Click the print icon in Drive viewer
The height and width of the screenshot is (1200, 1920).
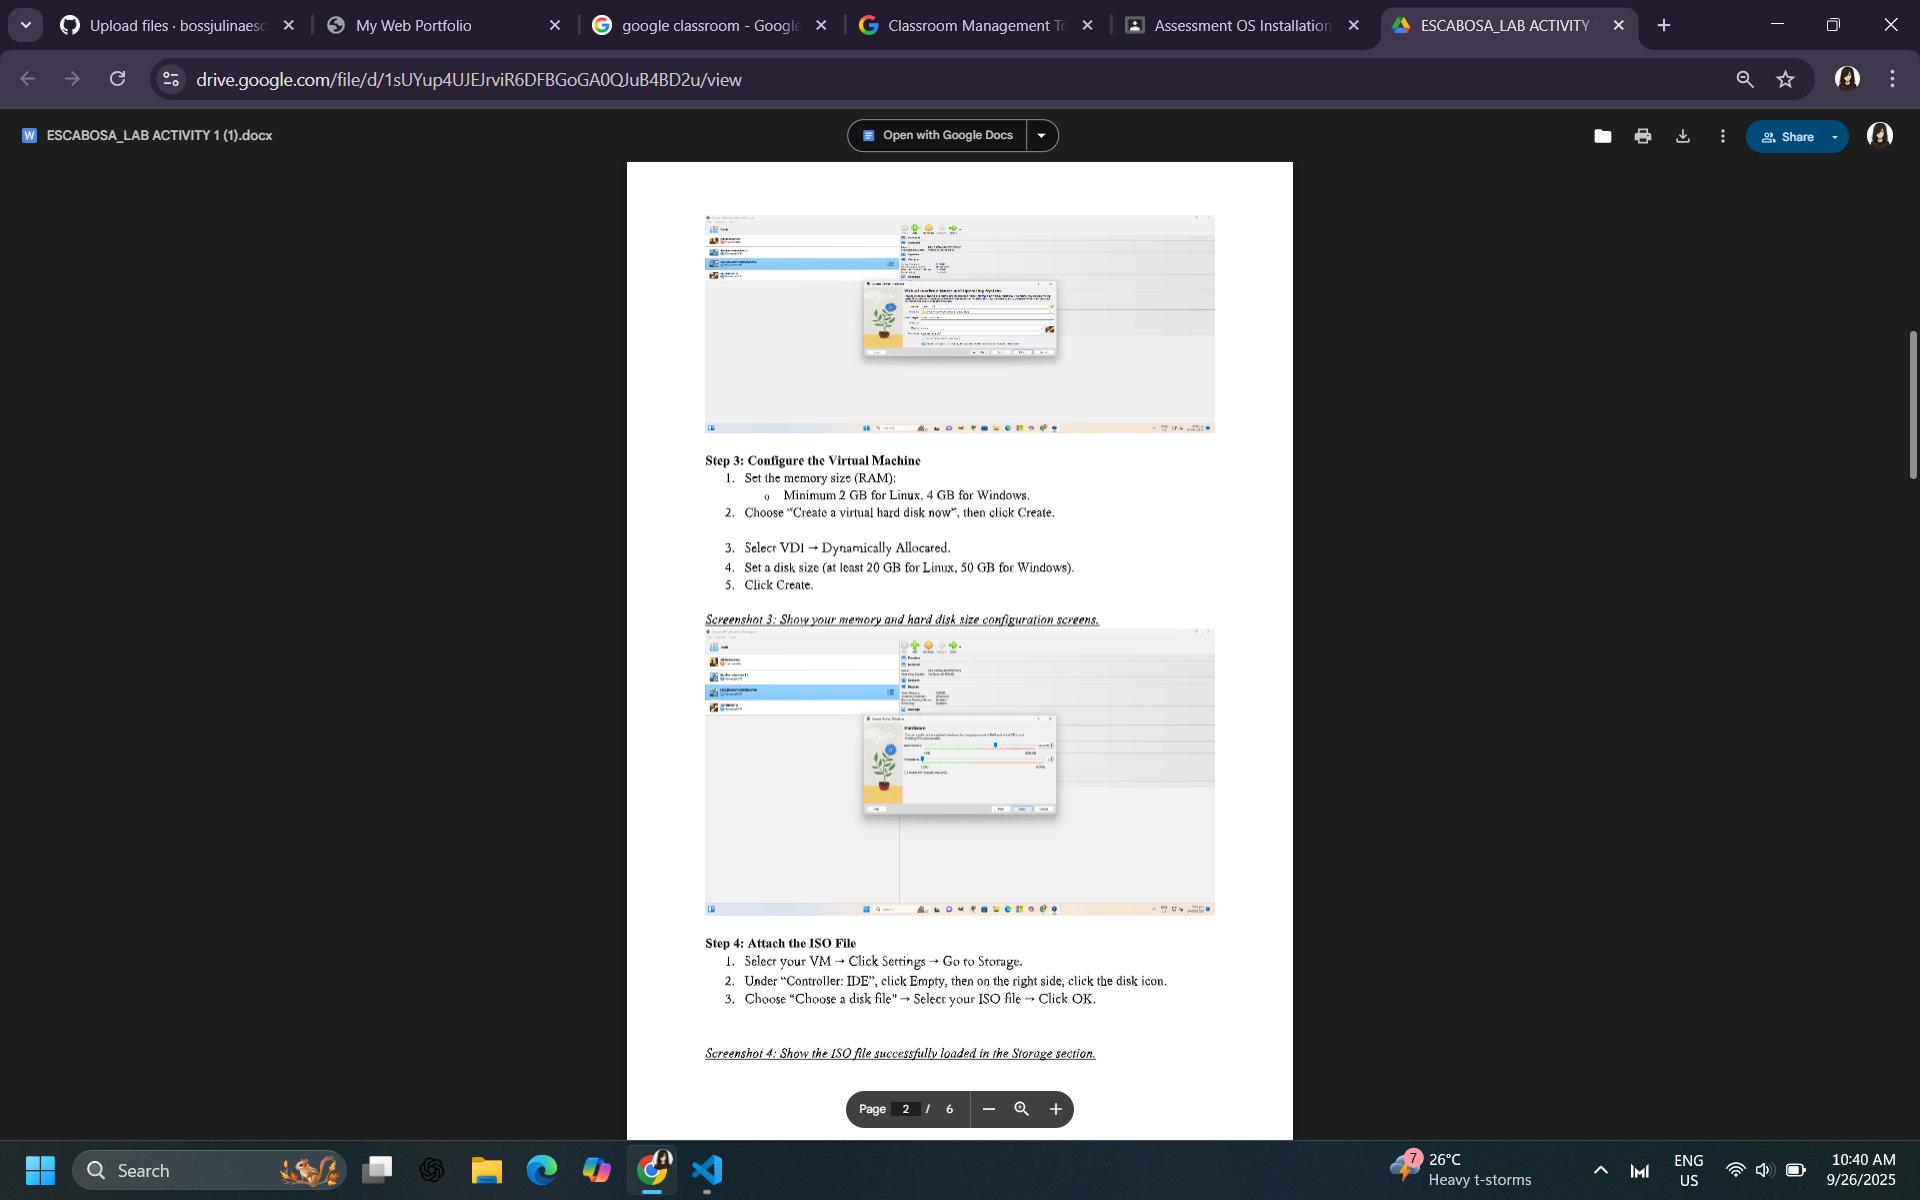(1643, 136)
